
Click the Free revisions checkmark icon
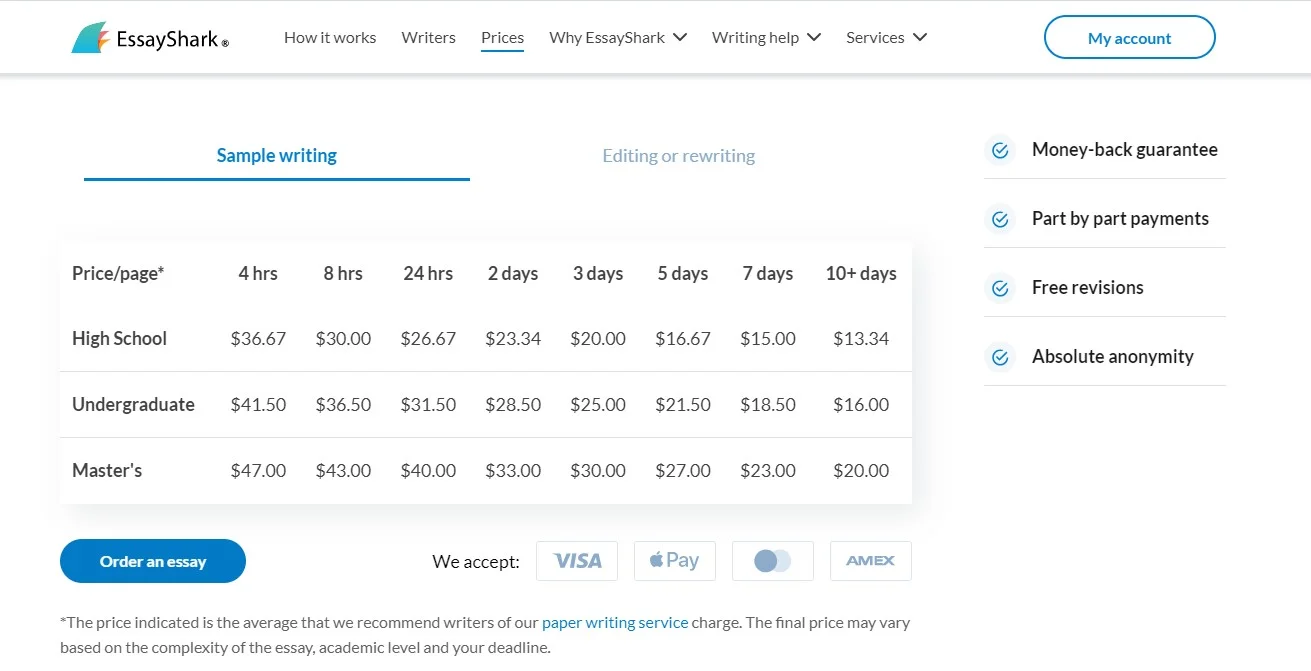(x=1000, y=288)
